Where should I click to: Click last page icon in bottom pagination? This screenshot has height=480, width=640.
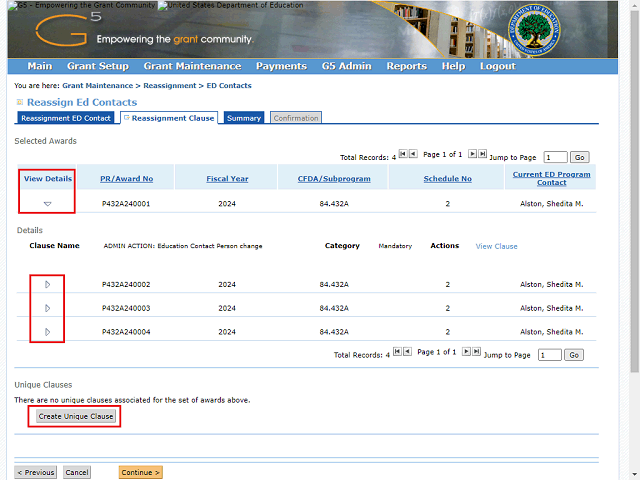(x=478, y=352)
